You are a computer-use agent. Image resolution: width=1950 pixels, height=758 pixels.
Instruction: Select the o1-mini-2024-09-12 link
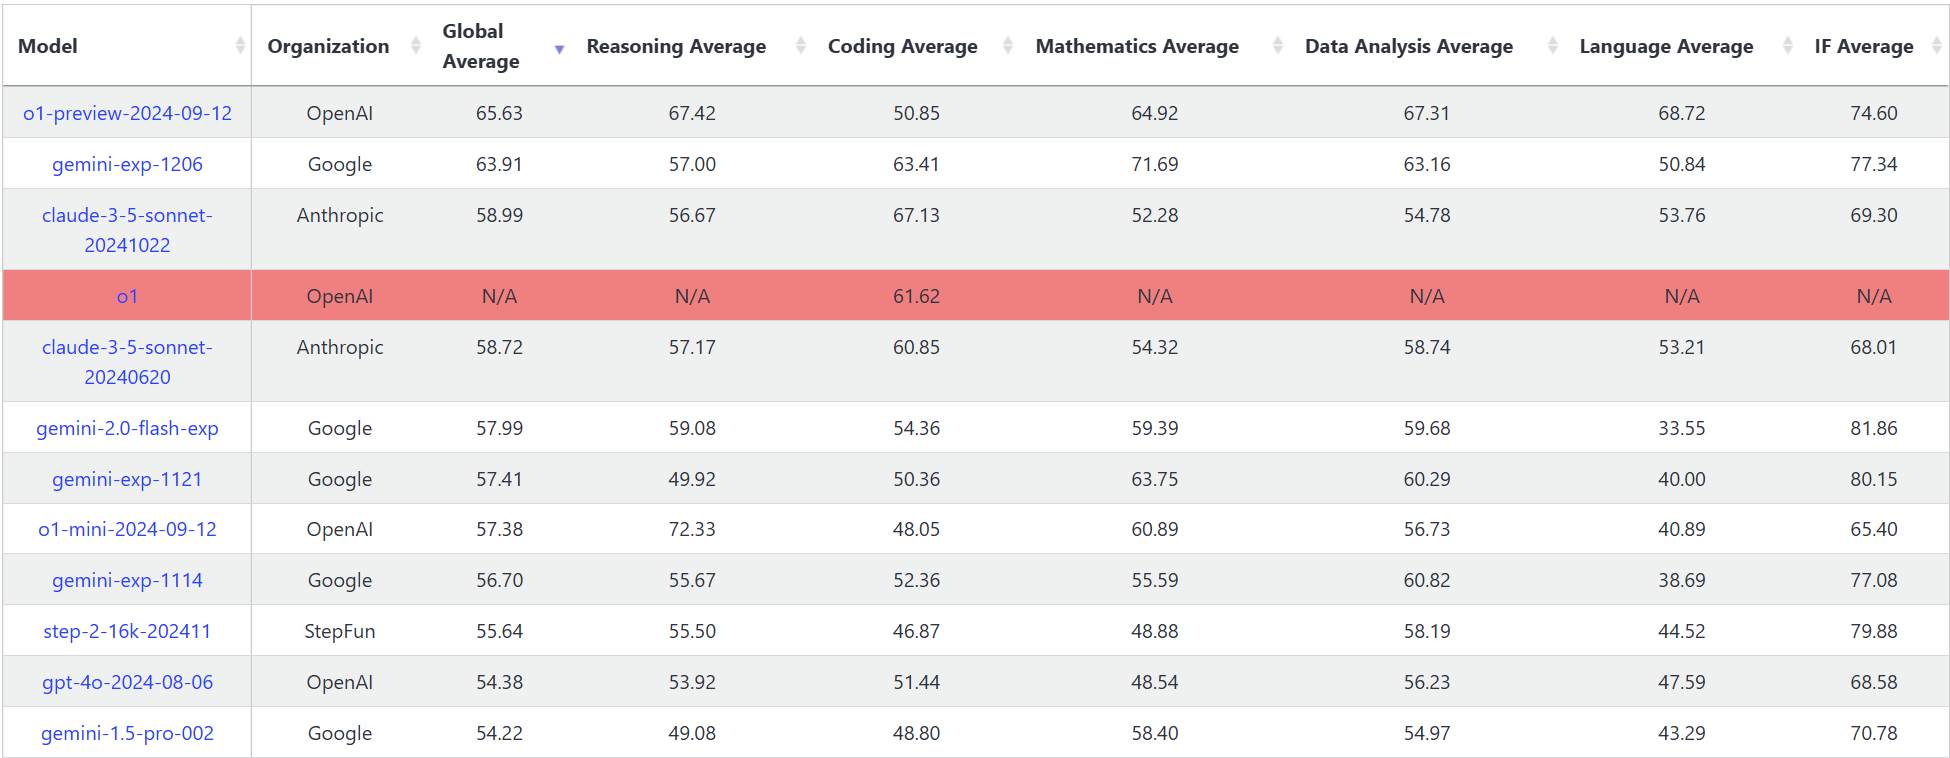(x=127, y=529)
